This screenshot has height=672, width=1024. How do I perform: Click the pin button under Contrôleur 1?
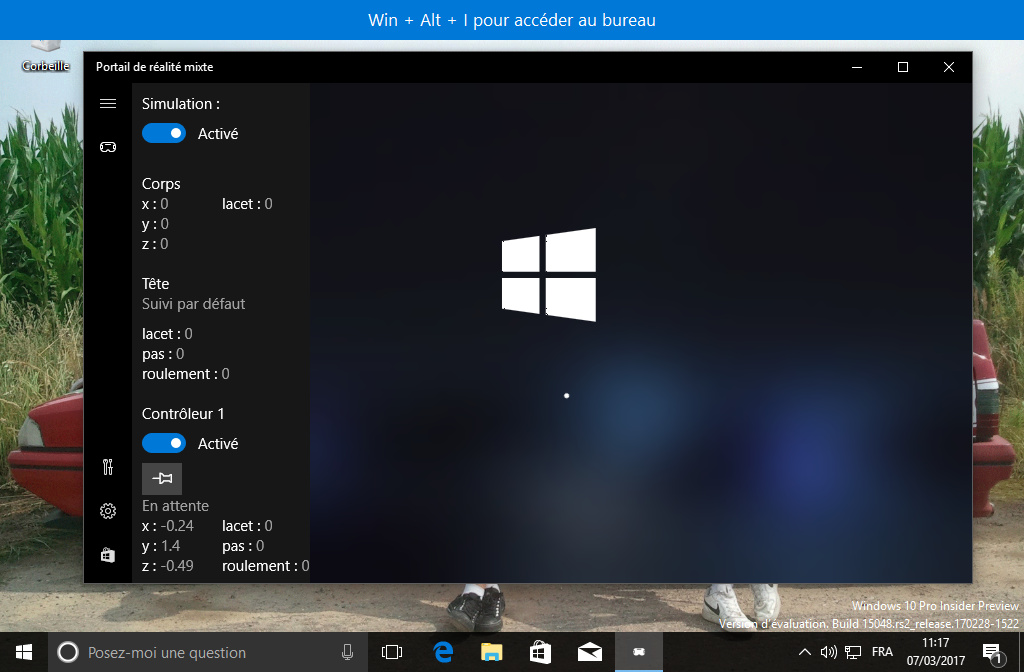click(x=162, y=479)
